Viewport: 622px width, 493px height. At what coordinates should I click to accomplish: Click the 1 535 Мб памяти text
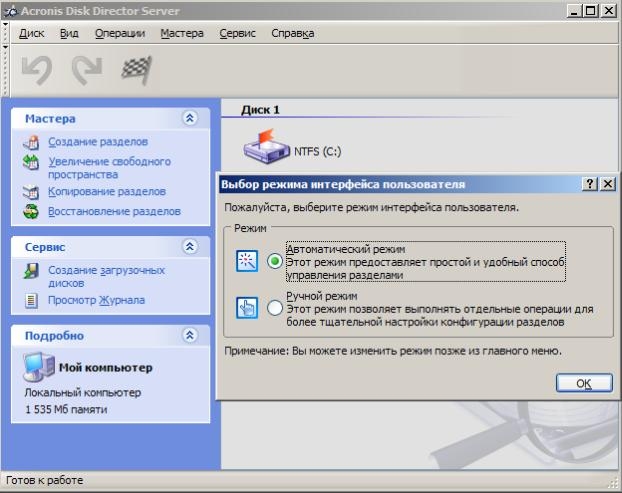(66, 409)
